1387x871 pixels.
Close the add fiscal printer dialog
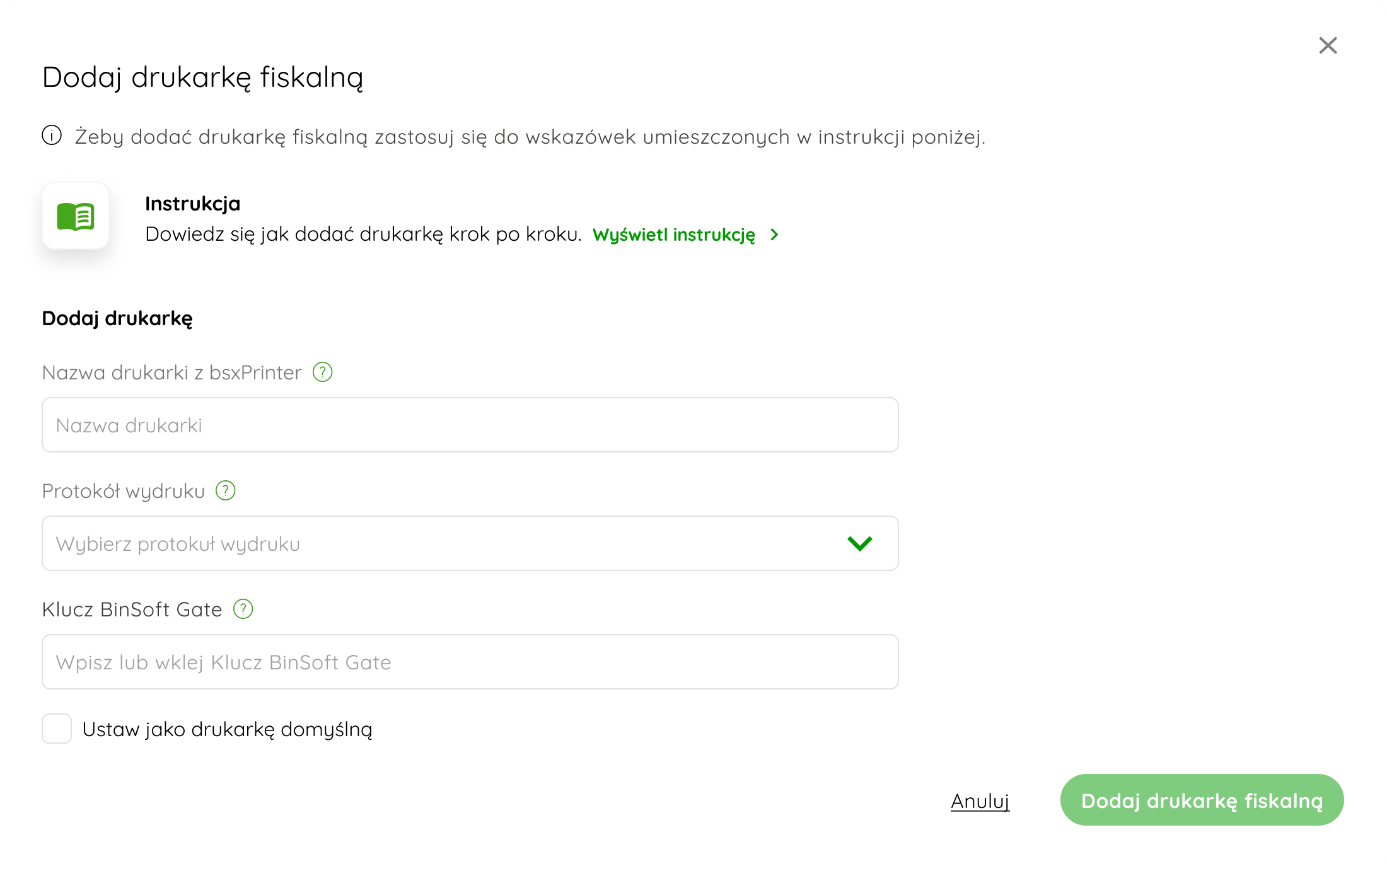point(1327,45)
